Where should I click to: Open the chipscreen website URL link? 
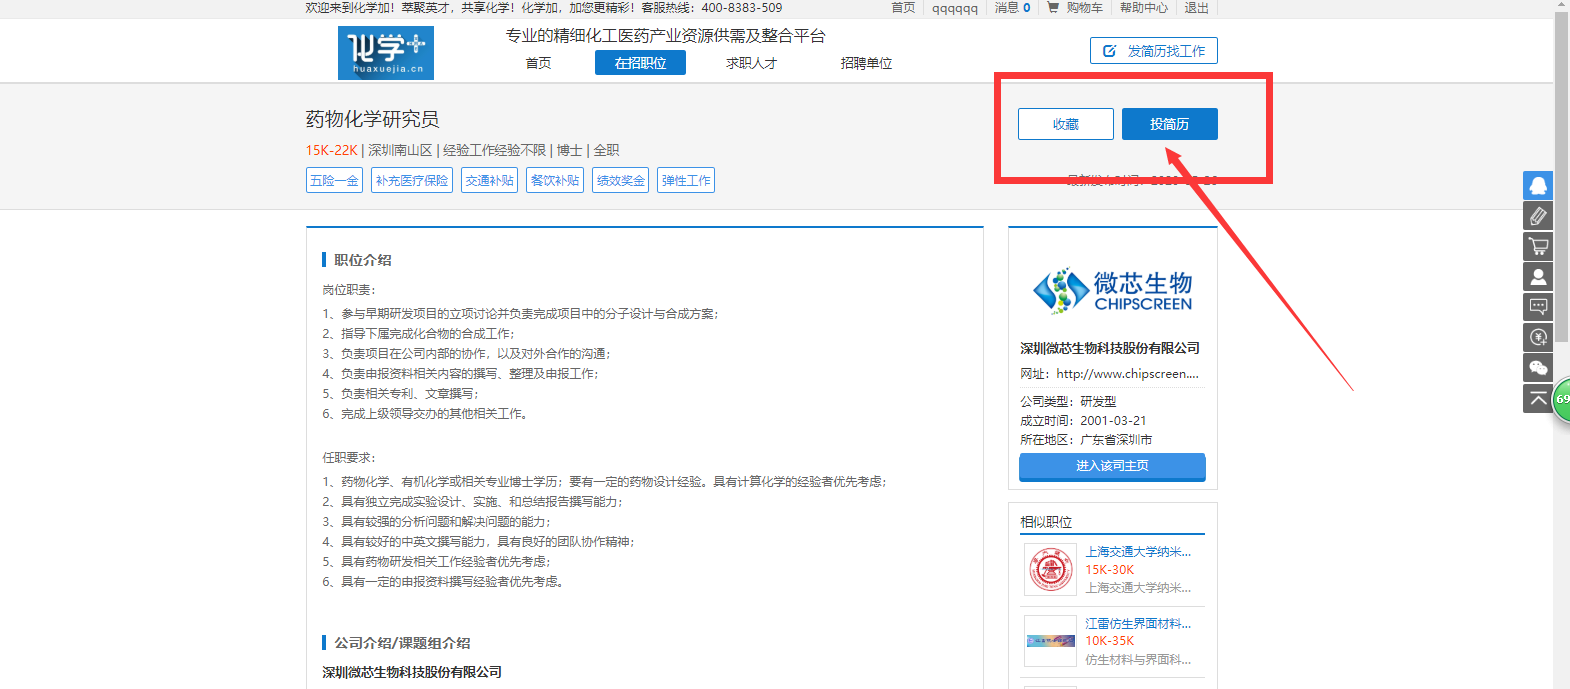1127,374
